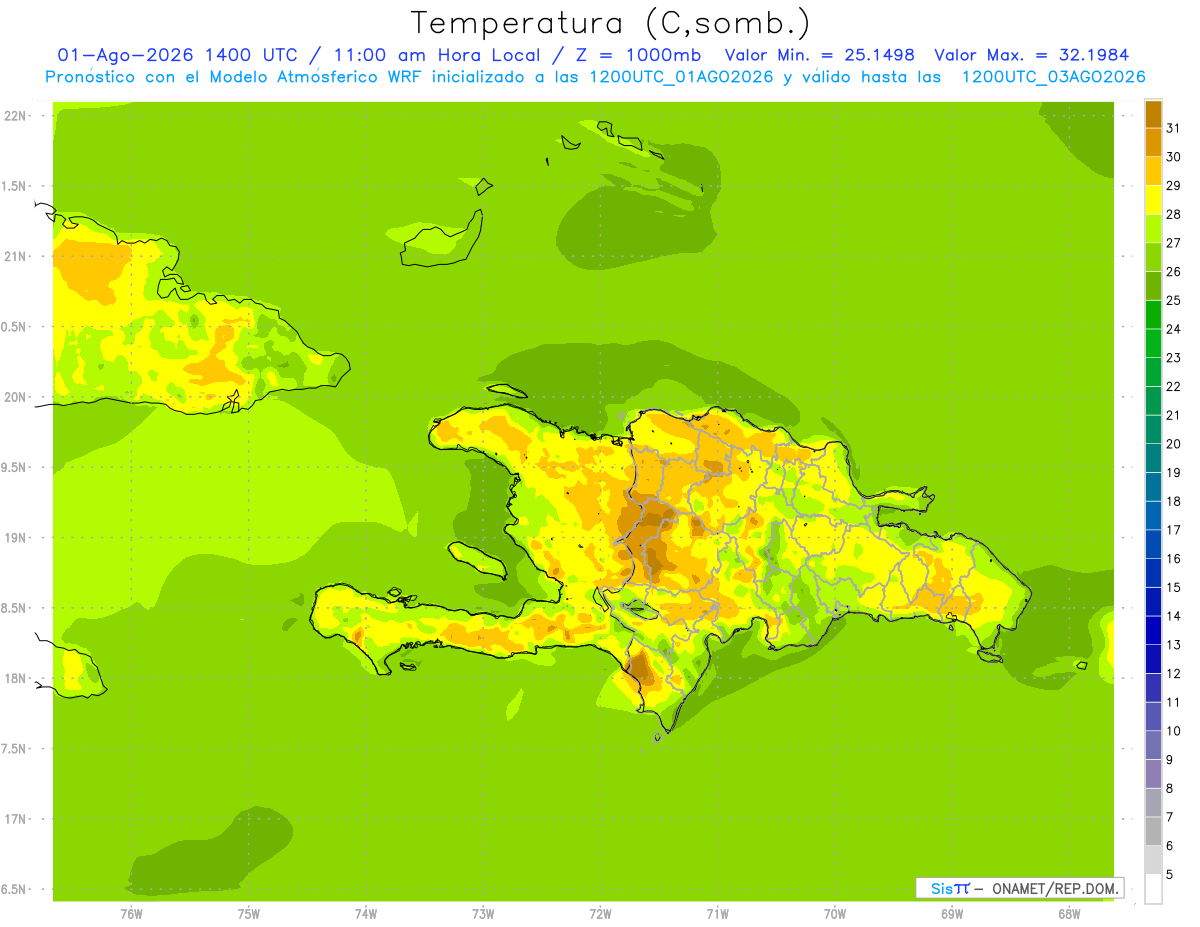The image size is (1200, 927).
Task: Click the '68W' longitude label
Action: tap(1069, 913)
